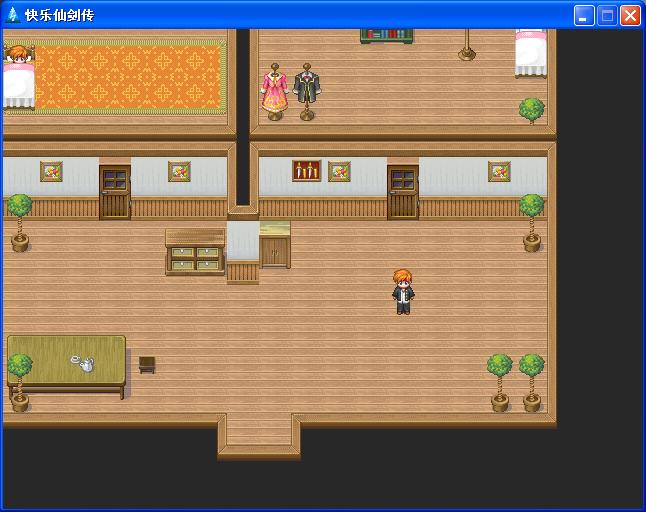Close the game window
The image size is (646, 512).
point(630,16)
